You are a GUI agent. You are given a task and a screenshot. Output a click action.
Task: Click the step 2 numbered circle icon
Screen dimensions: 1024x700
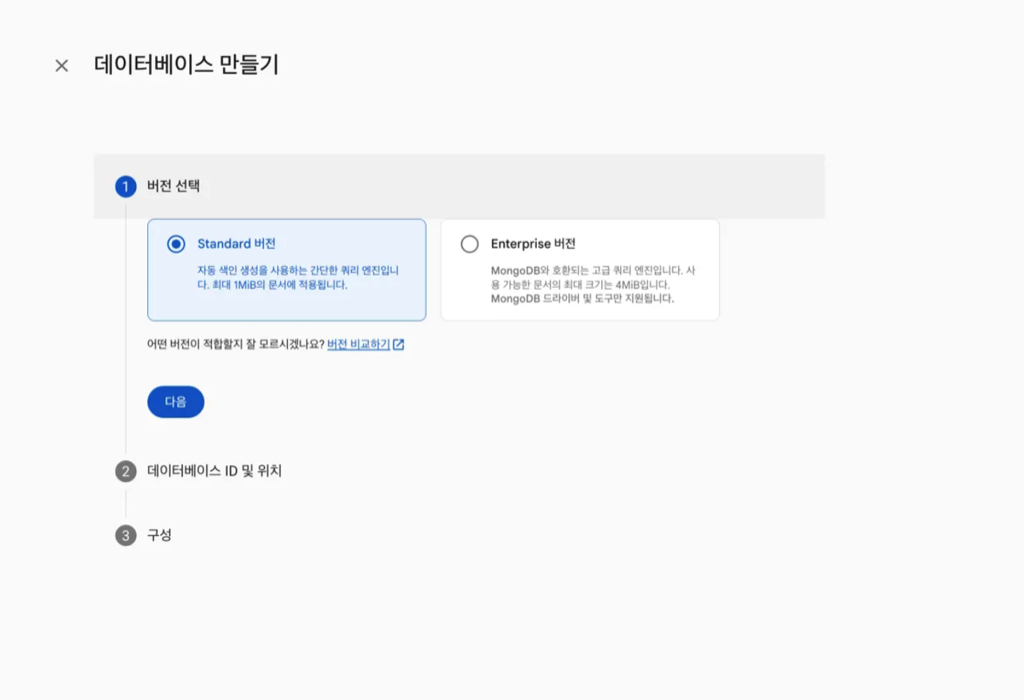(124, 470)
